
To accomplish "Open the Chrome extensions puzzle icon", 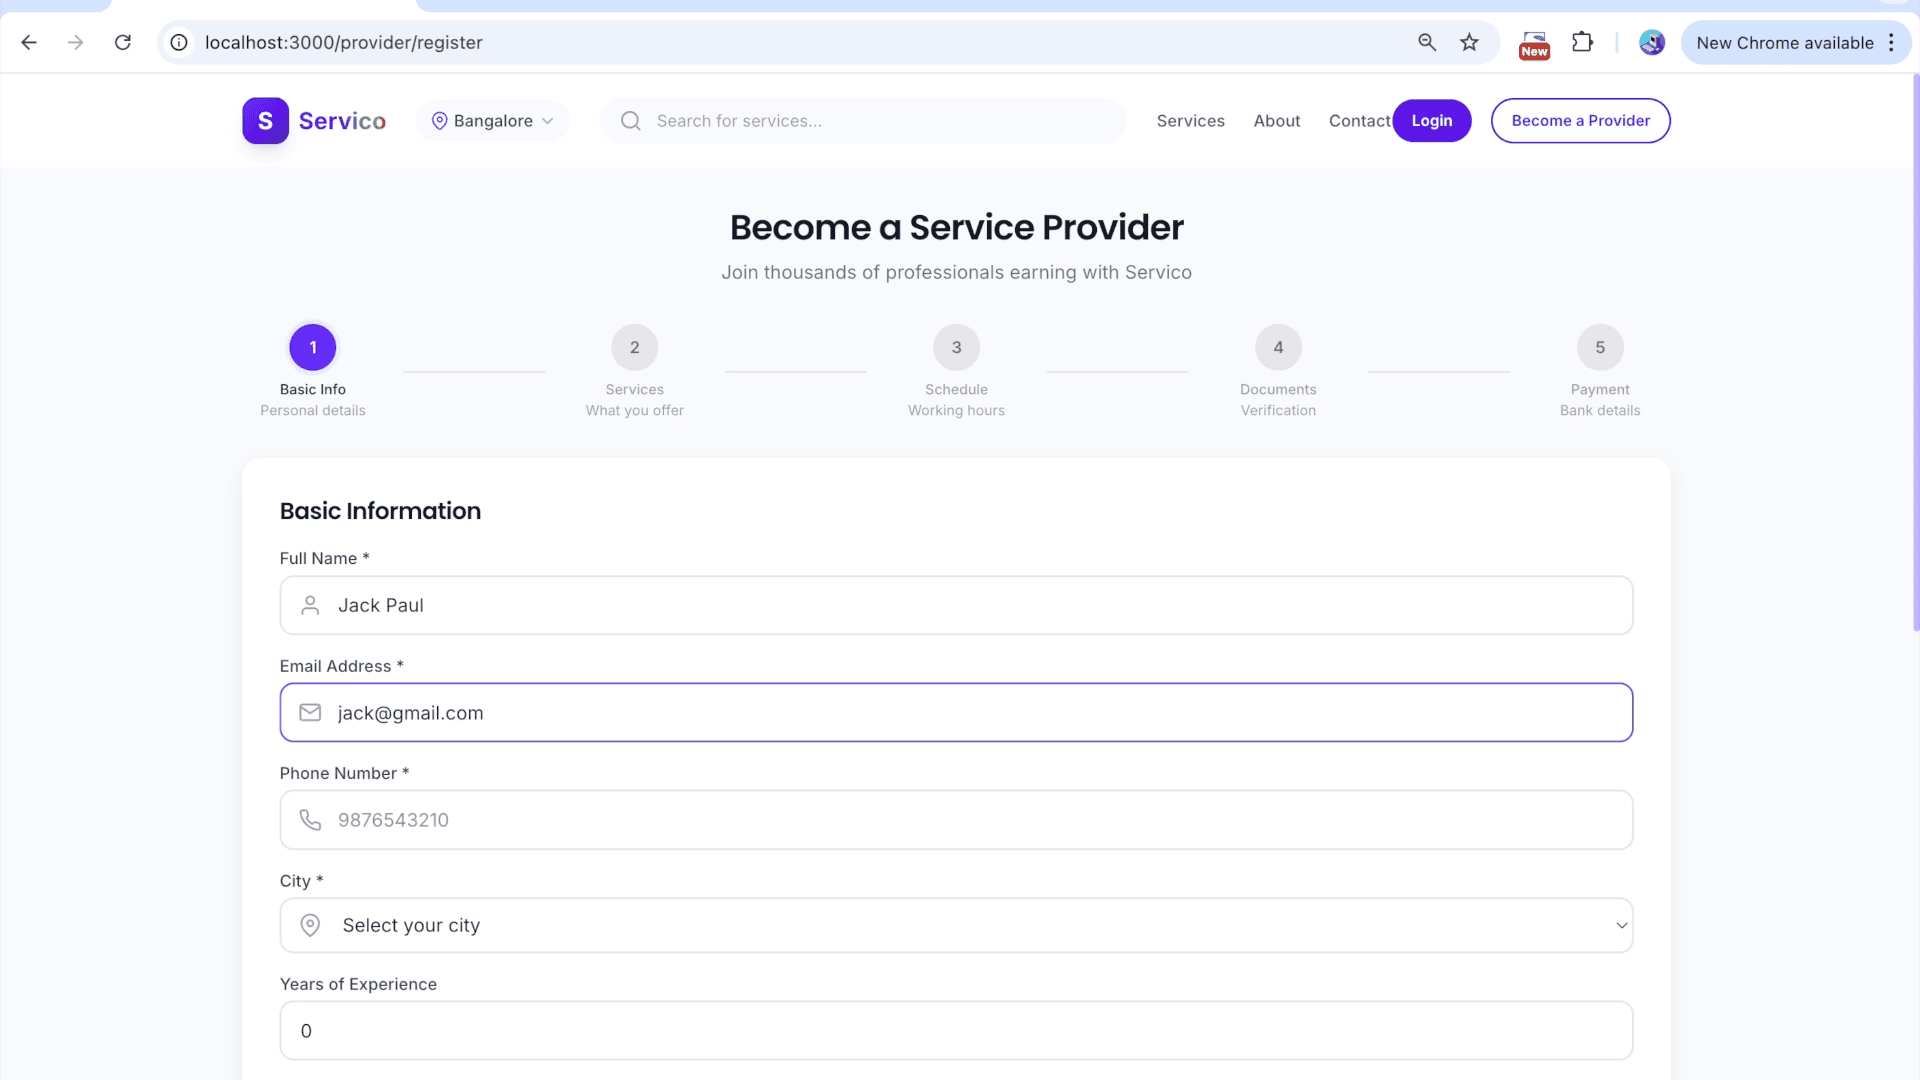I will coord(1582,42).
